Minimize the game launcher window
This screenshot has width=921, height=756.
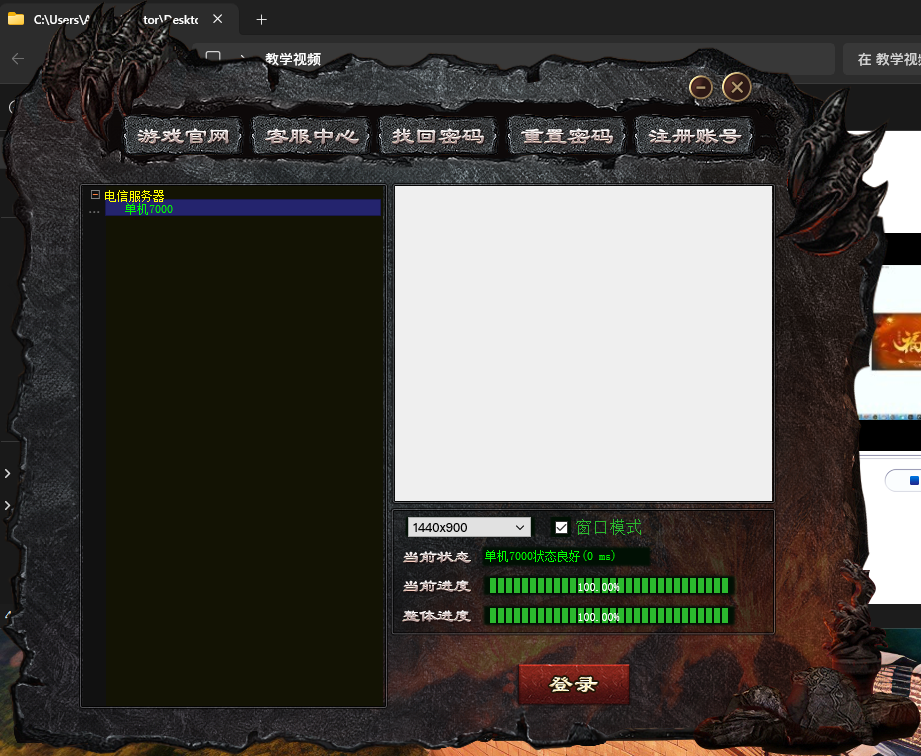[701, 88]
